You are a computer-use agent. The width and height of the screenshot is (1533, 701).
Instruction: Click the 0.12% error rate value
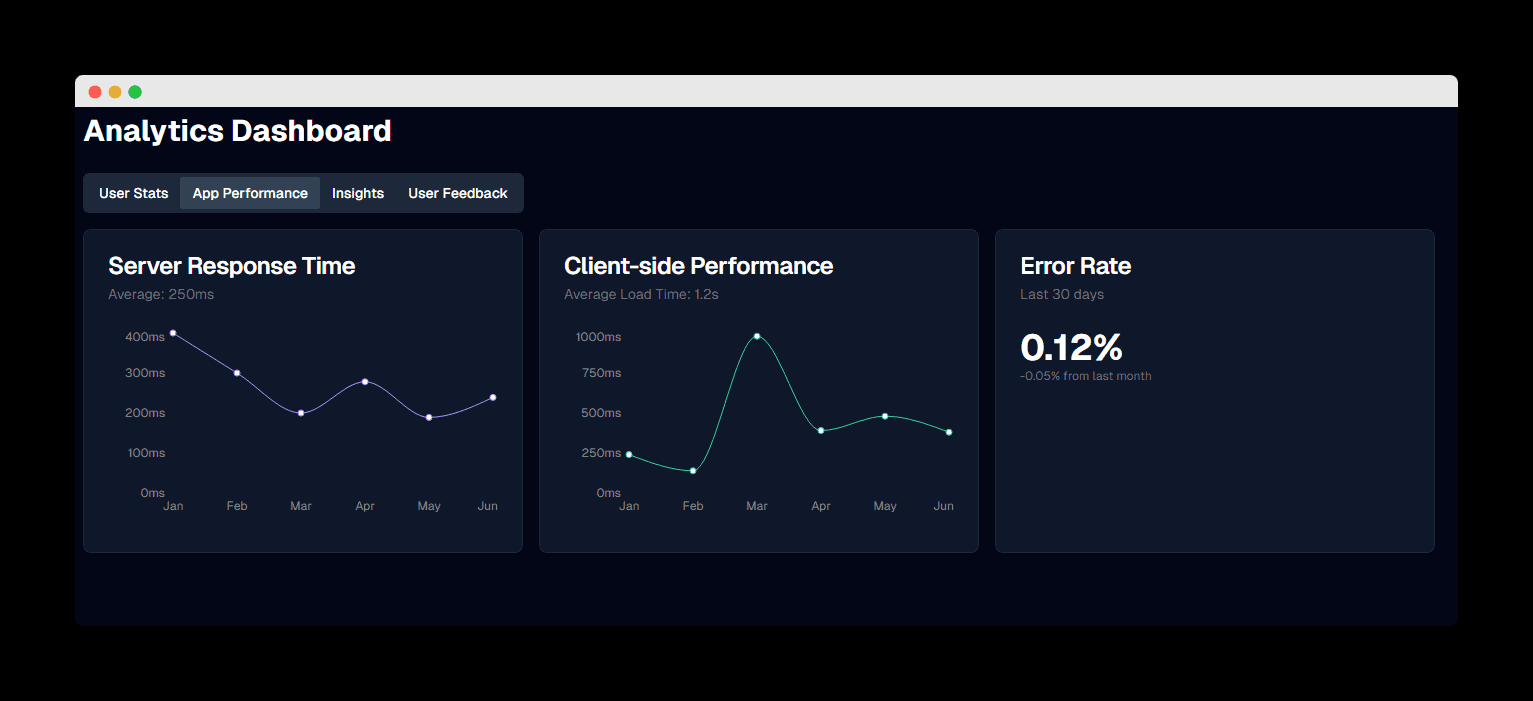tap(1071, 348)
